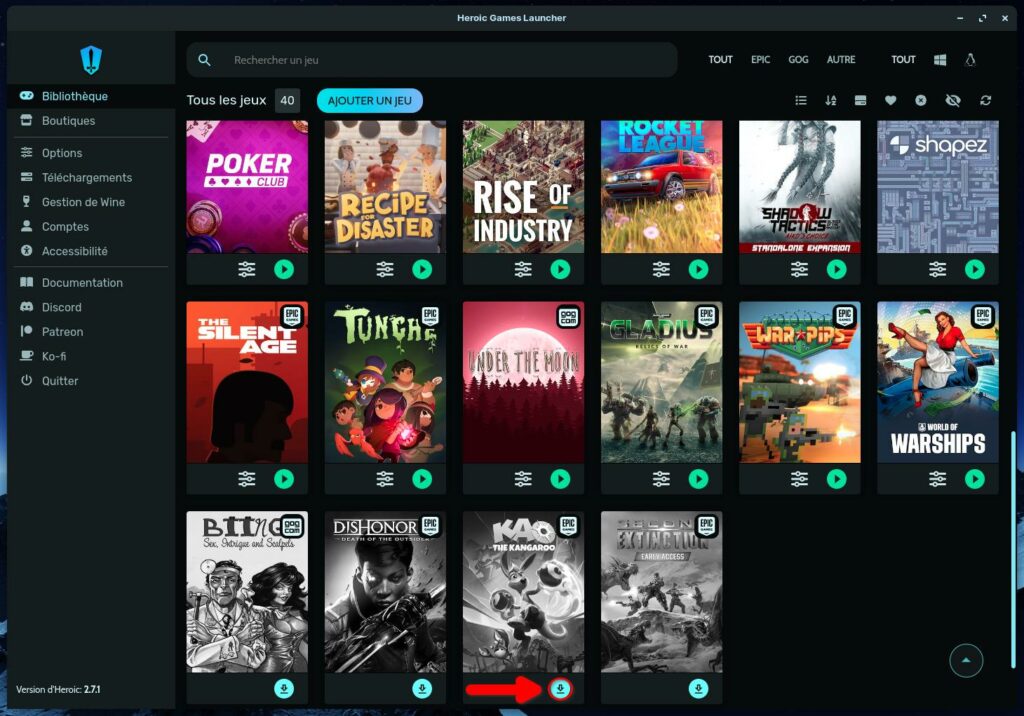Toggle installed-first sort icon
The height and width of the screenshot is (716, 1024).
[x=860, y=101]
